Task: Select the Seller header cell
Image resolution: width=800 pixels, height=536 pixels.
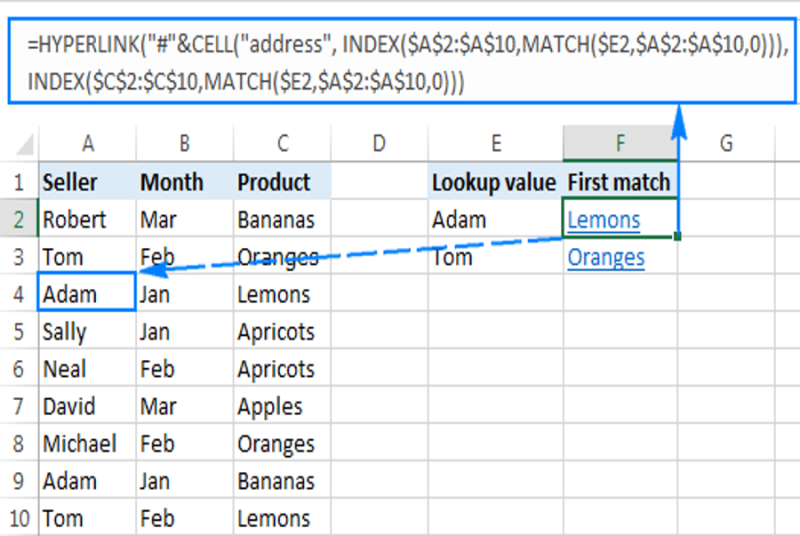Action: [x=88, y=182]
